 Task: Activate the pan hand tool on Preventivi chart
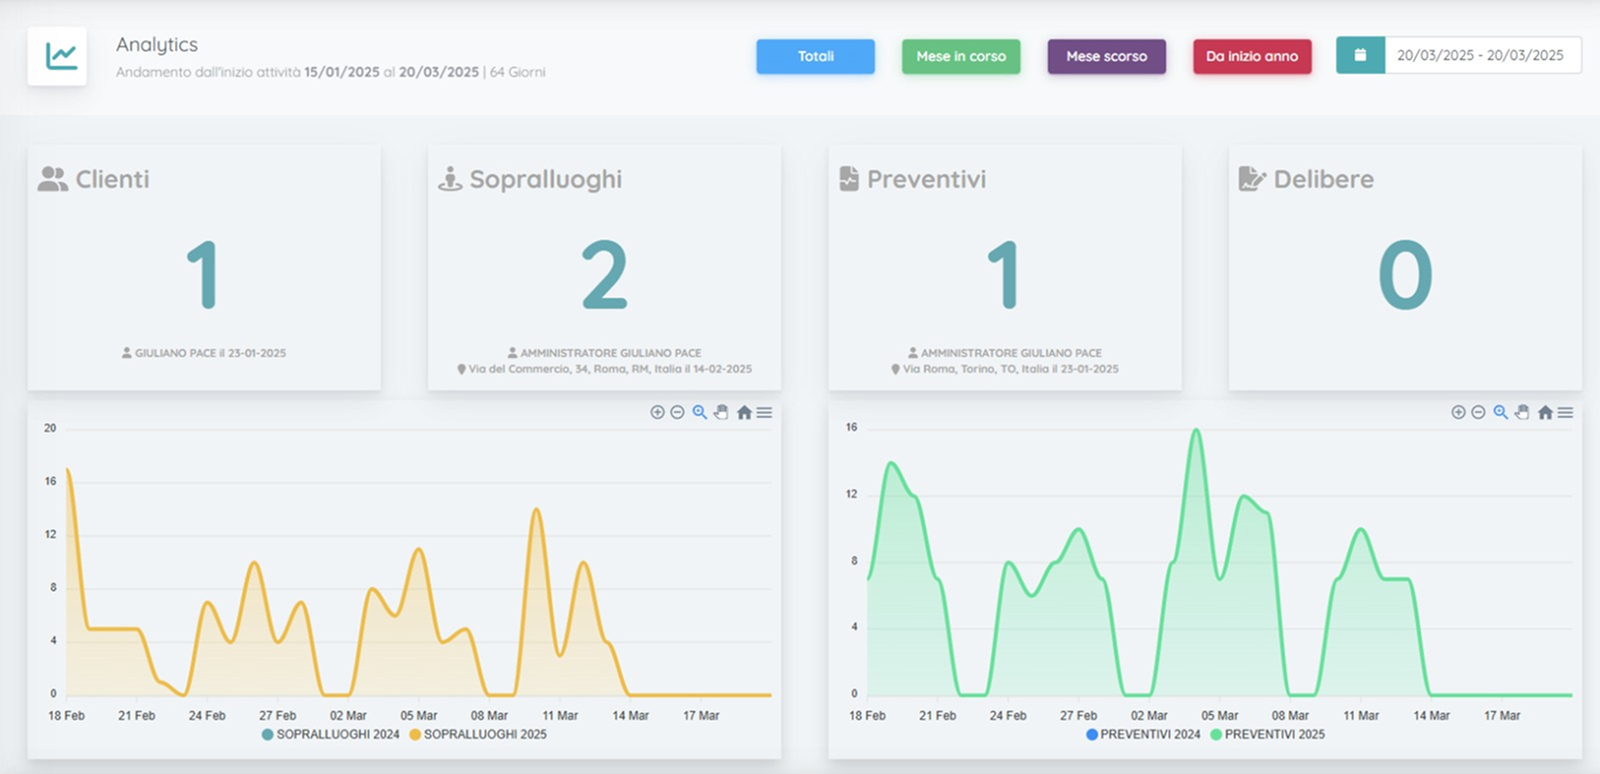1522,412
